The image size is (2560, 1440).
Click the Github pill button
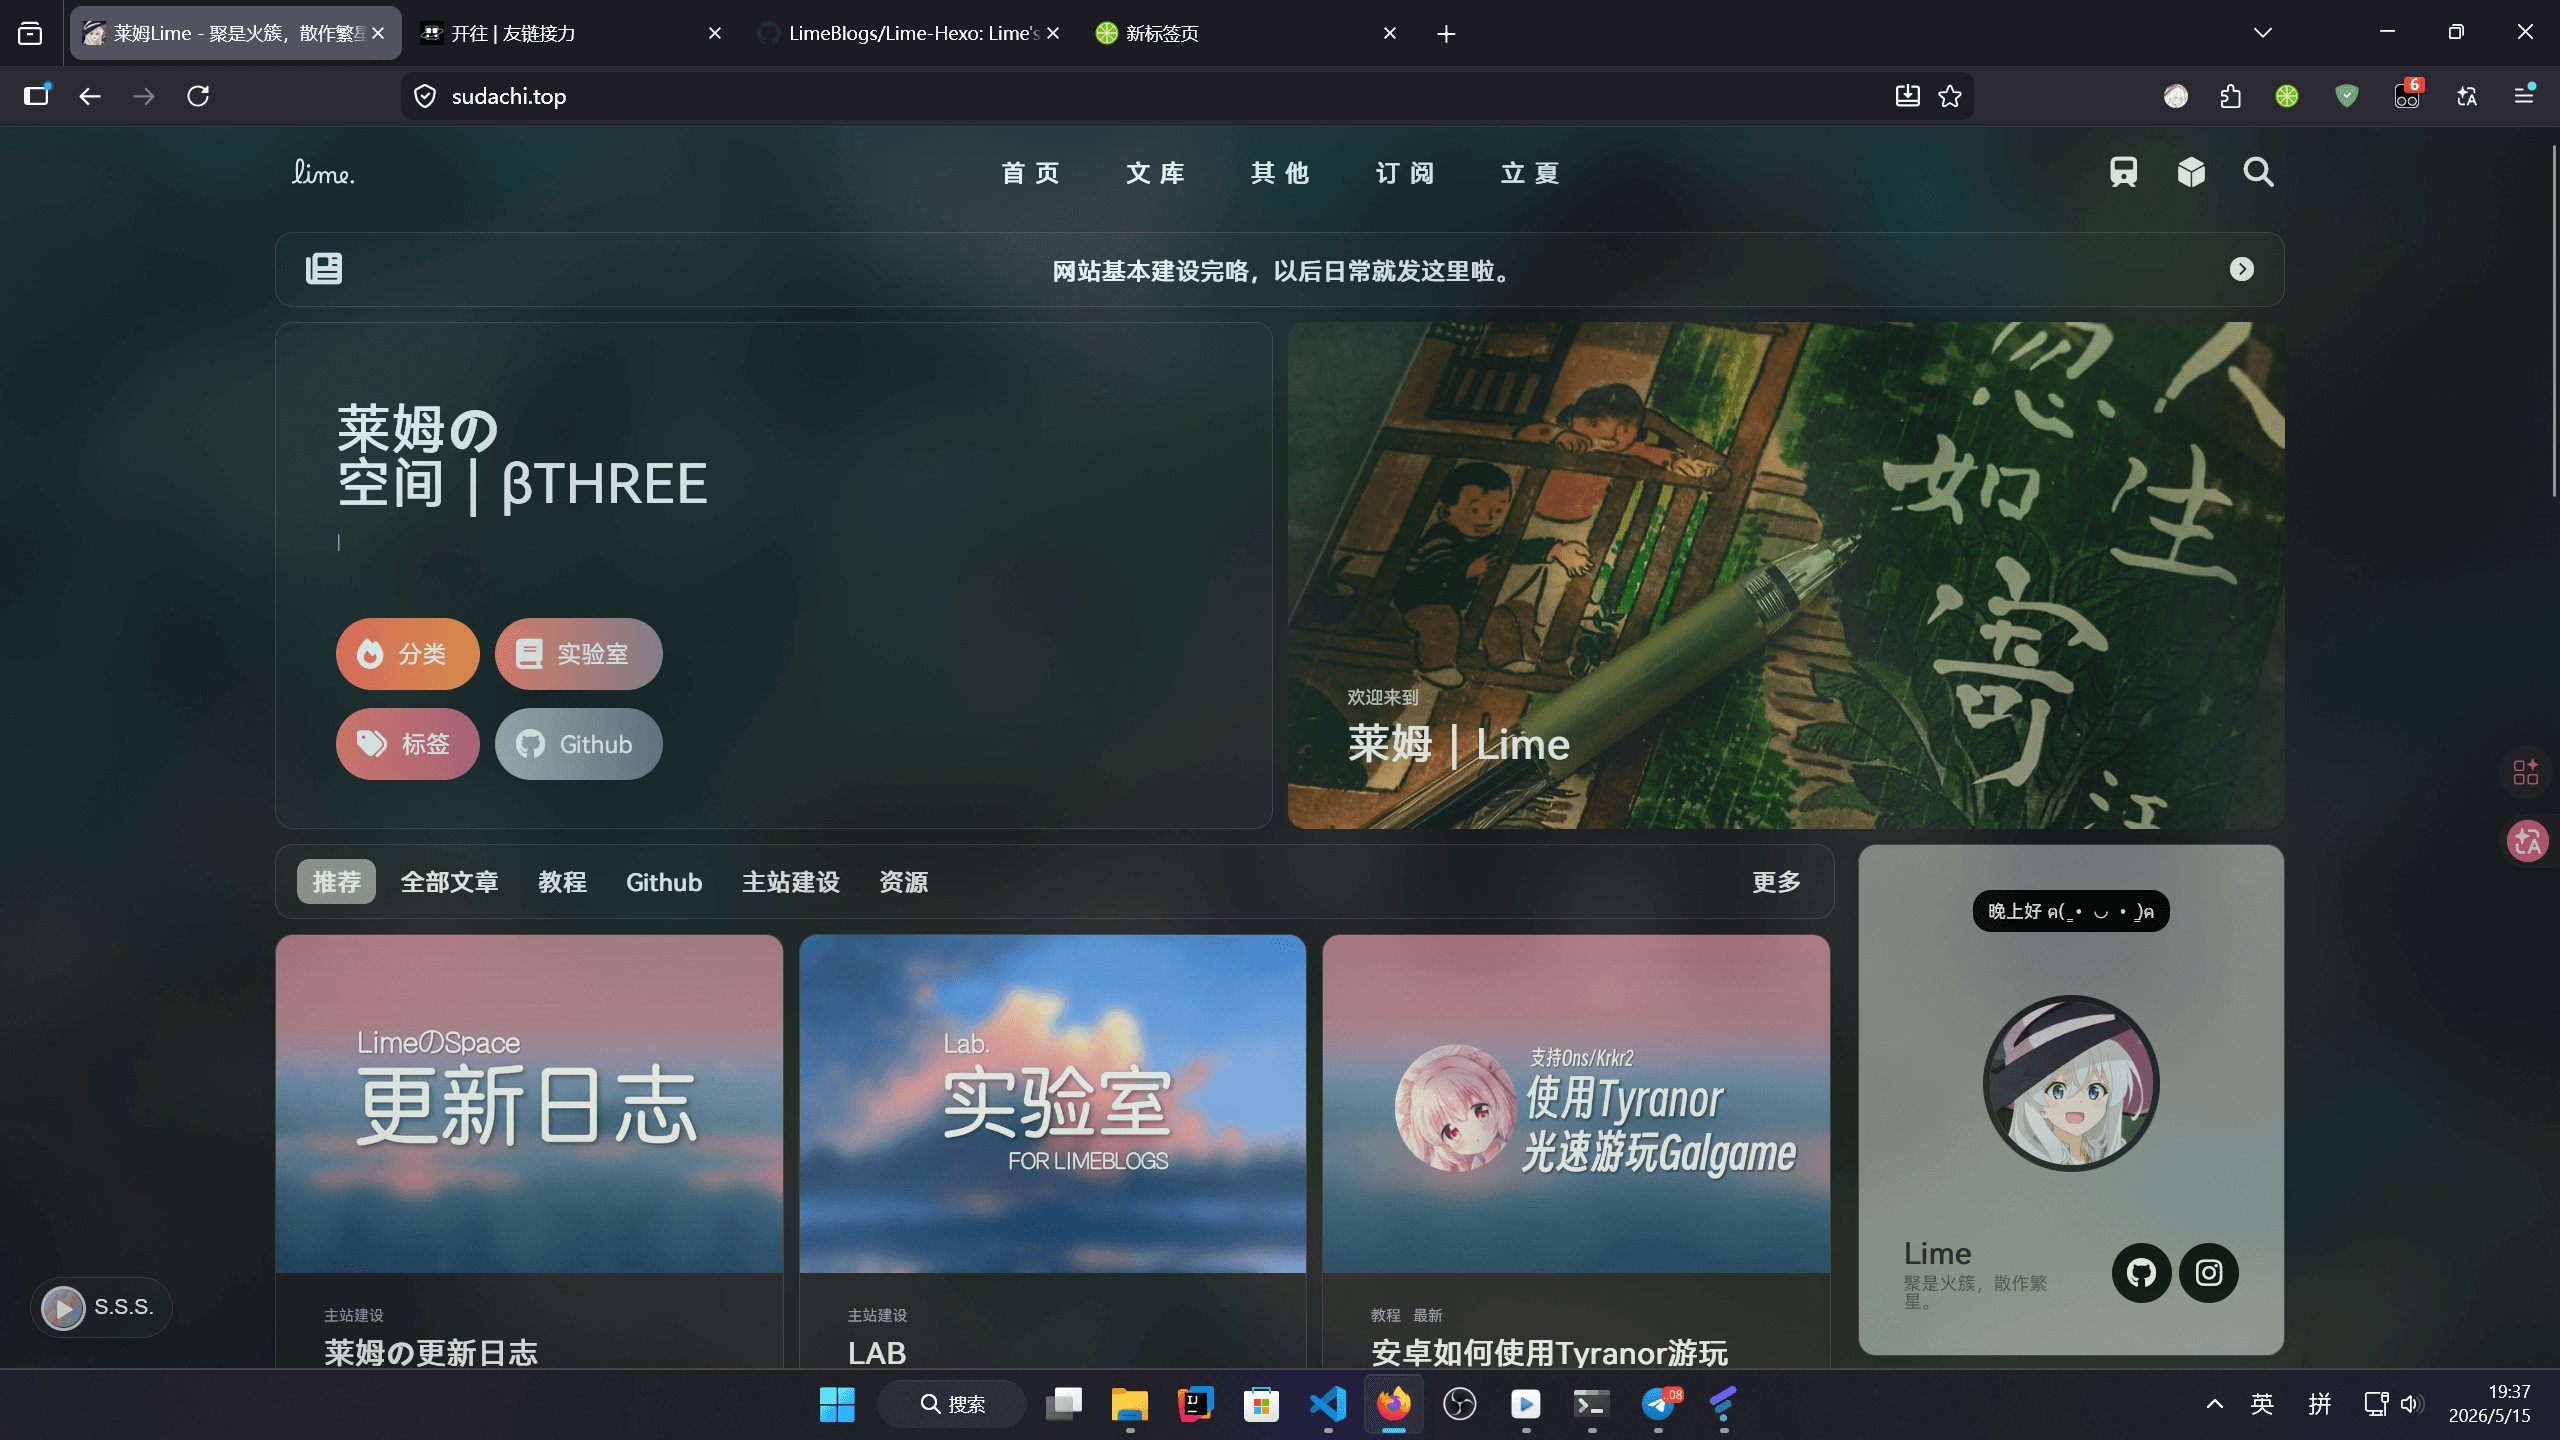578,744
